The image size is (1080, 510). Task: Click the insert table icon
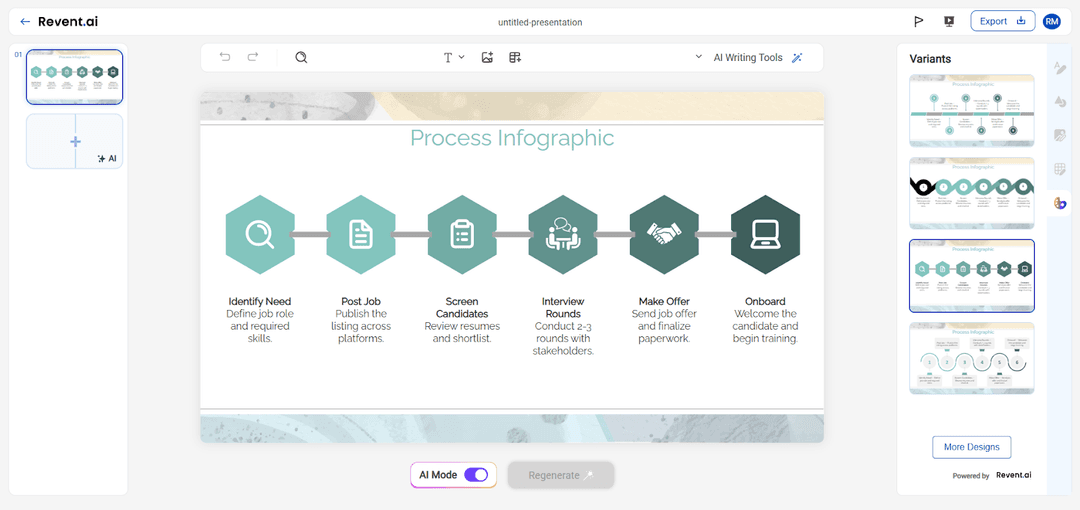click(515, 57)
